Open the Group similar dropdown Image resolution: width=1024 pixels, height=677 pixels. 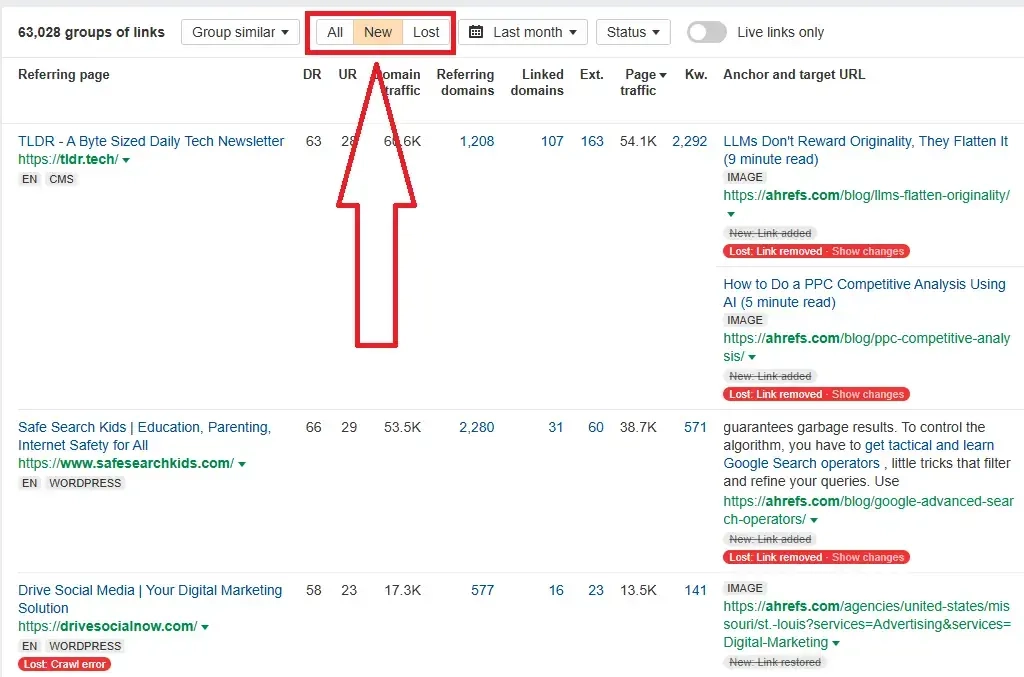240,32
